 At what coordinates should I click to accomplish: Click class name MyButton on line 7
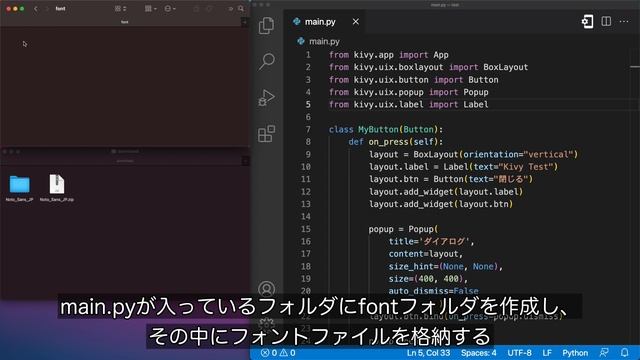(x=378, y=129)
